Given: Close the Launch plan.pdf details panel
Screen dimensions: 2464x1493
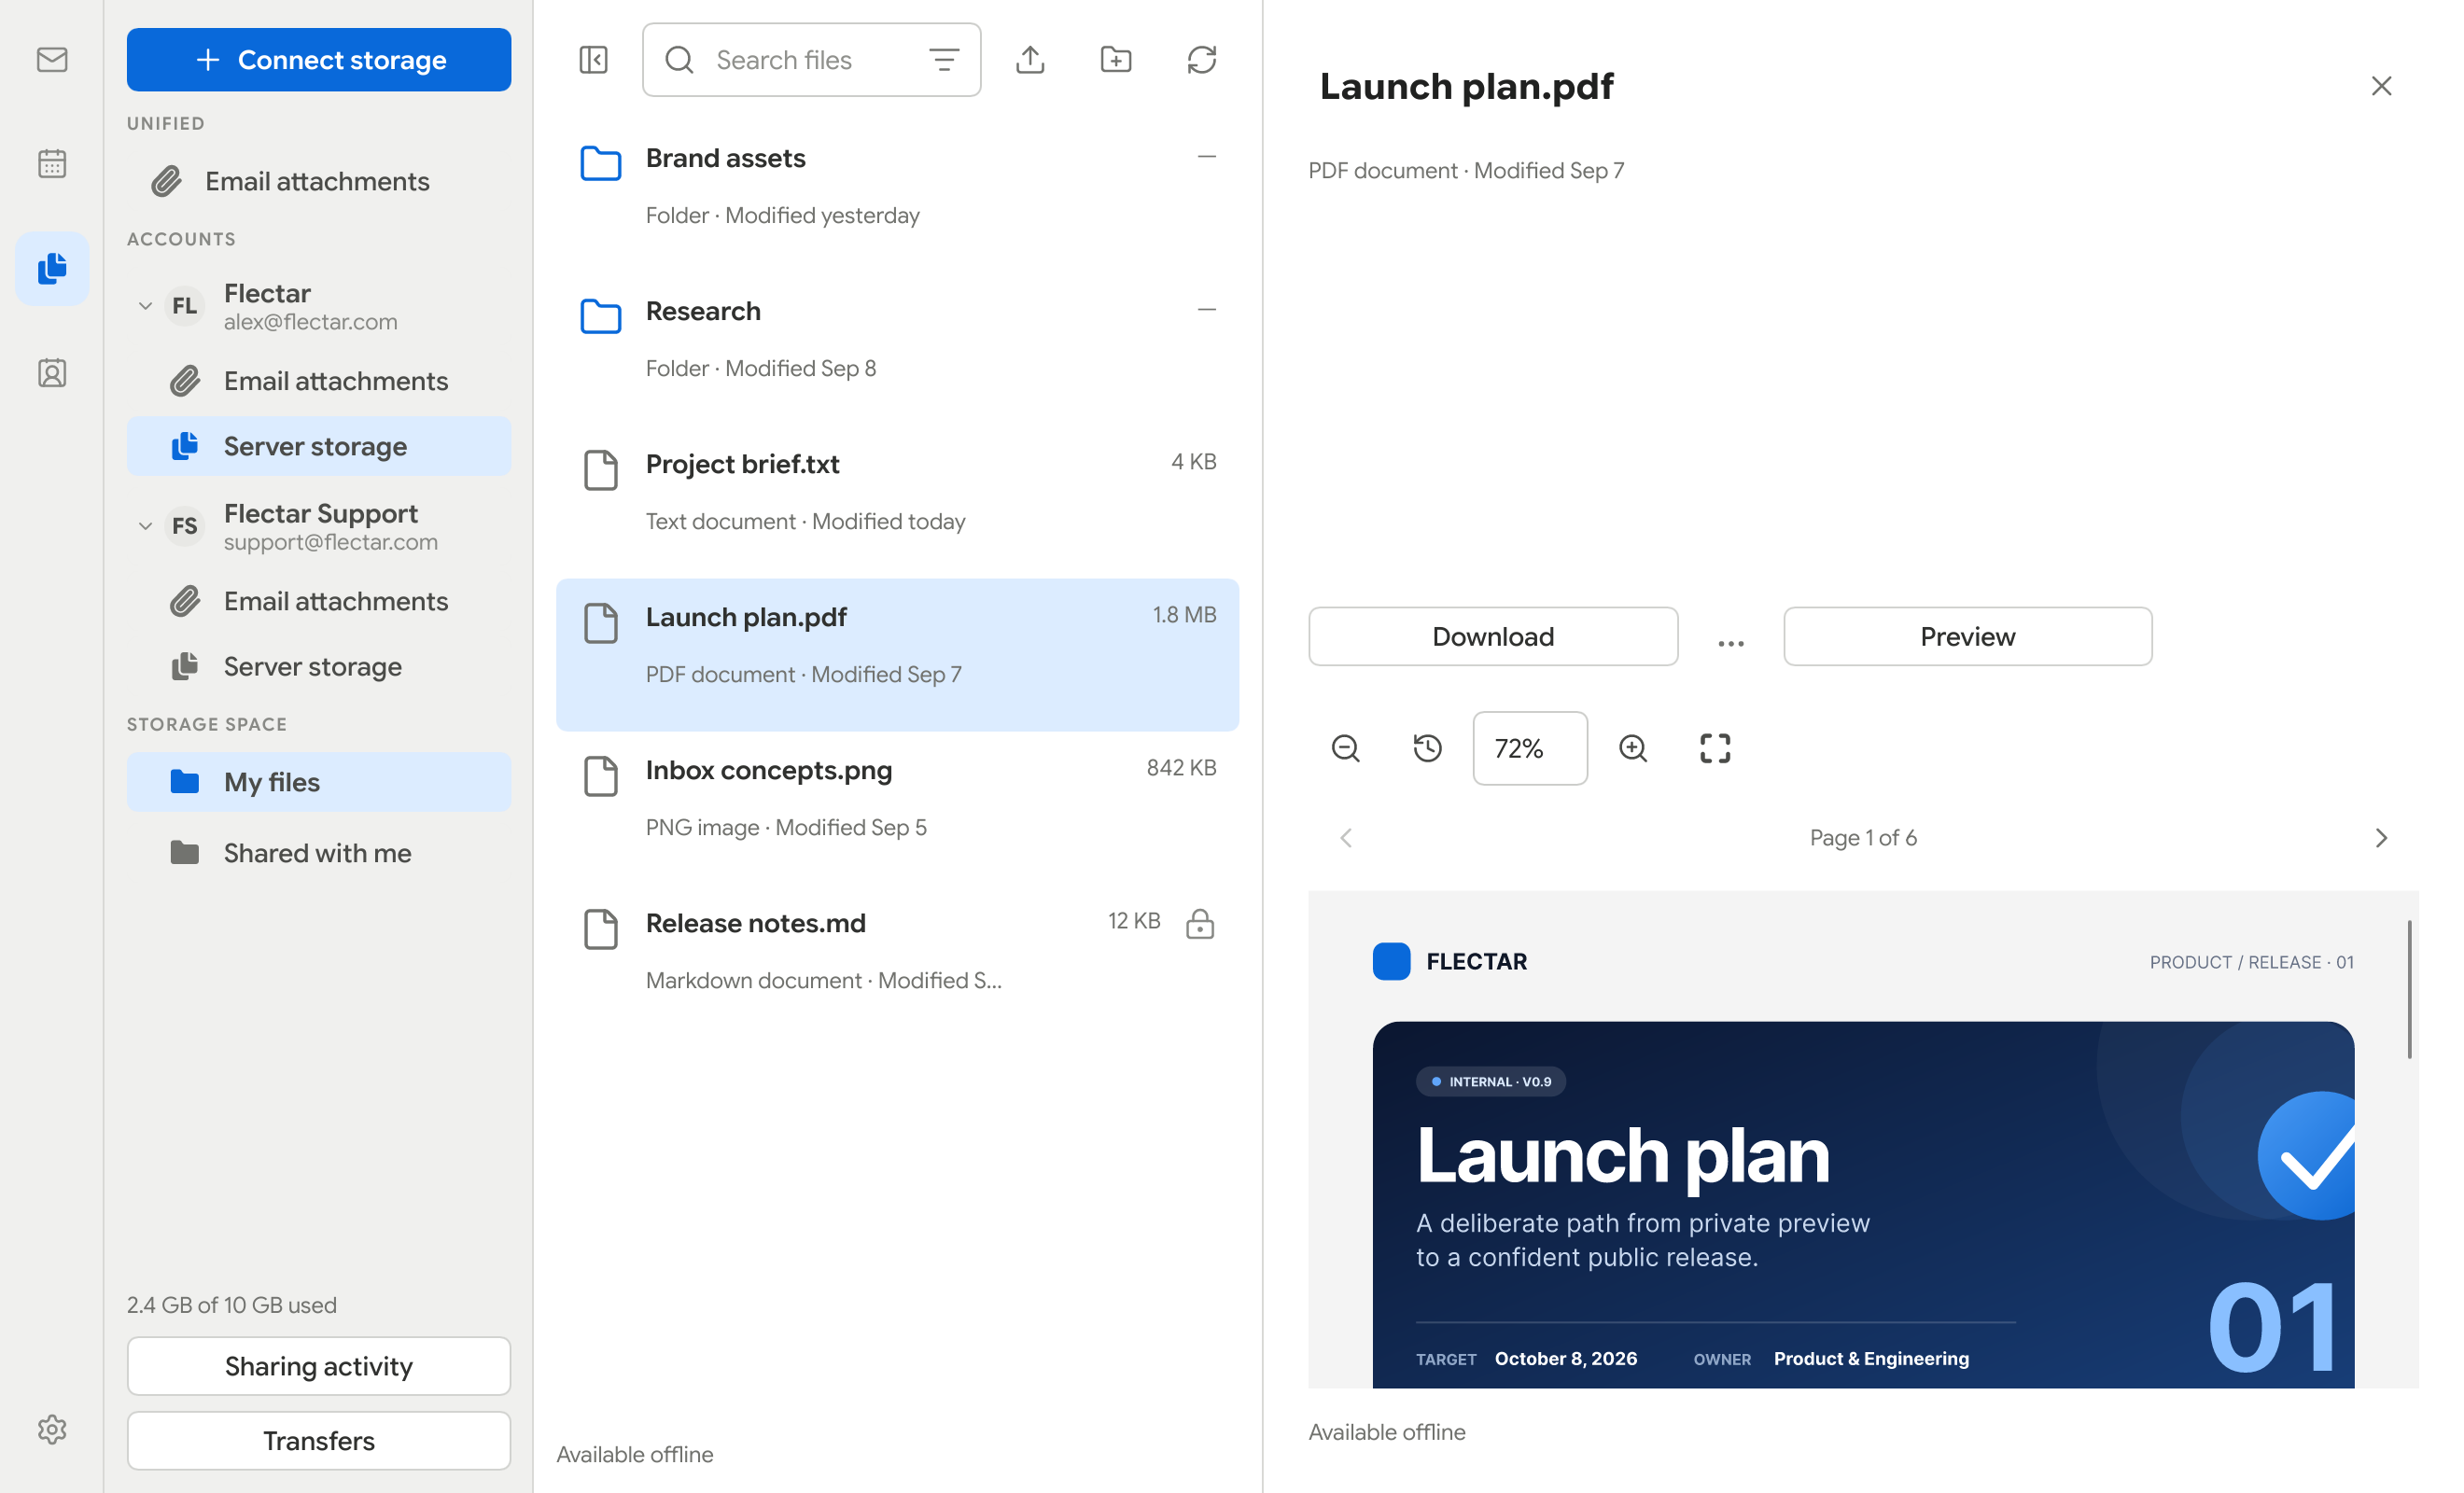Looking at the screenshot, I should (x=2382, y=86).
